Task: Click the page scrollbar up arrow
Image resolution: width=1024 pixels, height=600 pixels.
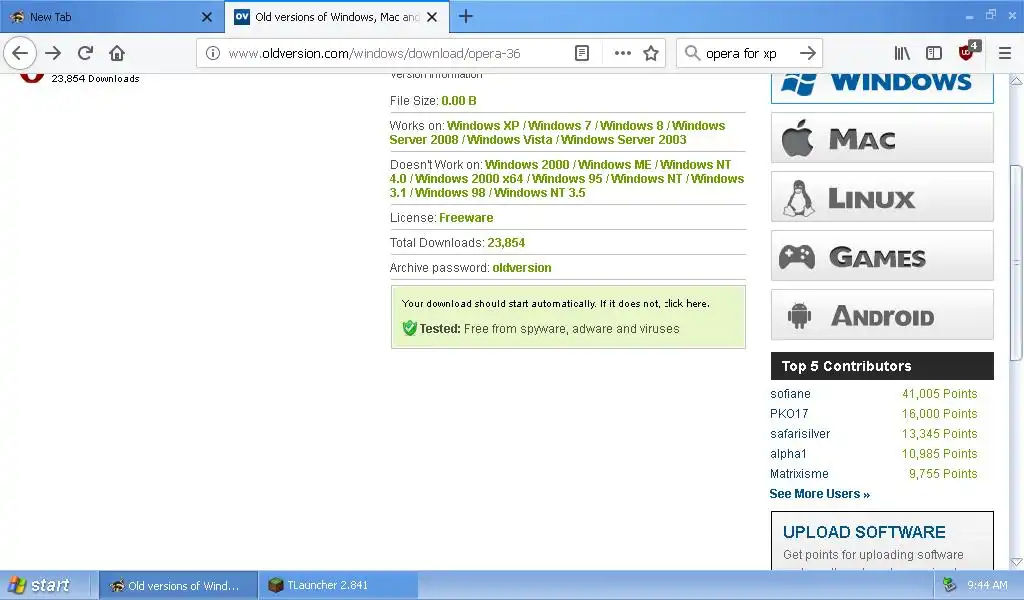Action: (x=1016, y=81)
